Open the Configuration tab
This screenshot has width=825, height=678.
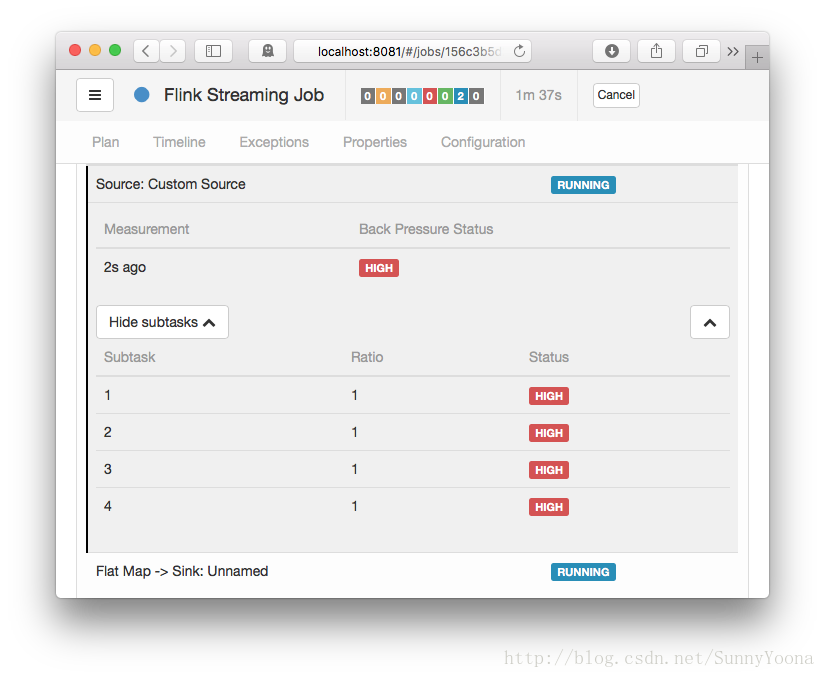(483, 142)
